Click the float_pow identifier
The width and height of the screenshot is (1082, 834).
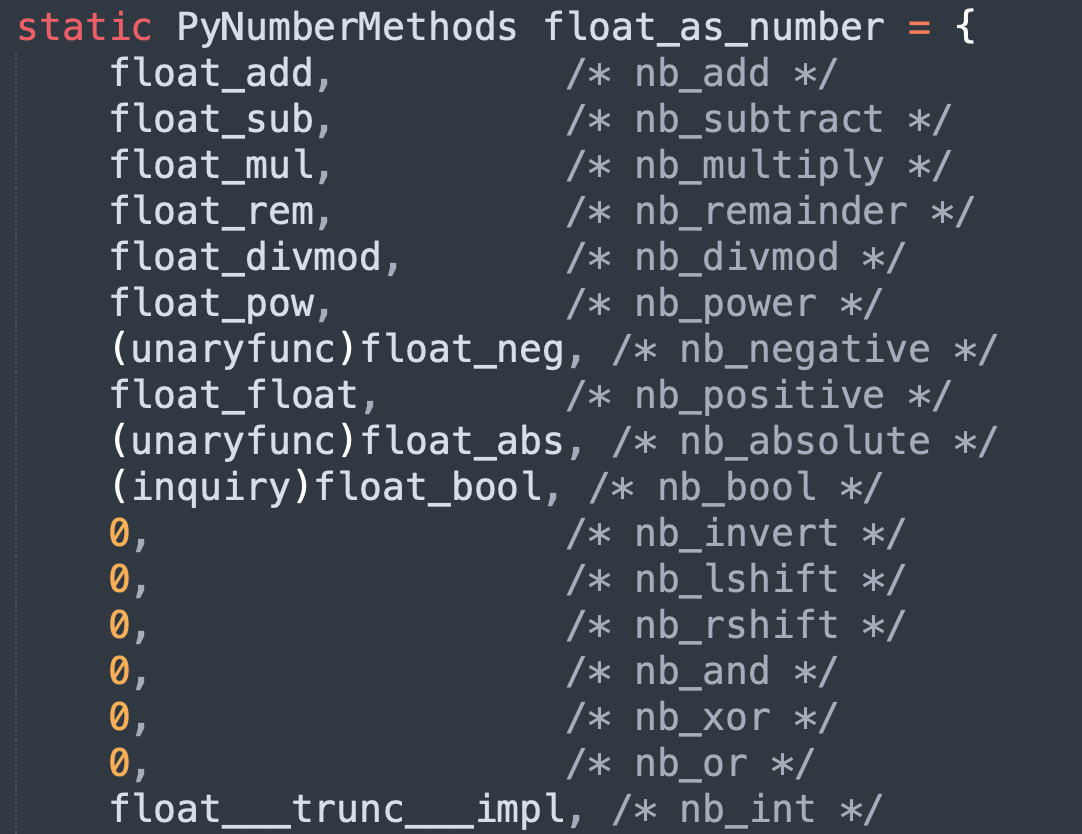pos(211,304)
